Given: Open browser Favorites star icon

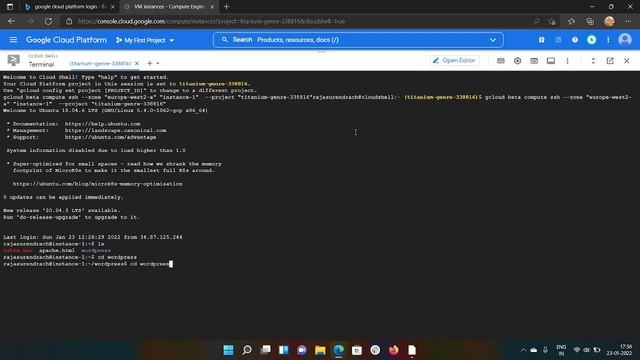Looking at the screenshot, I should (x=571, y=22).
